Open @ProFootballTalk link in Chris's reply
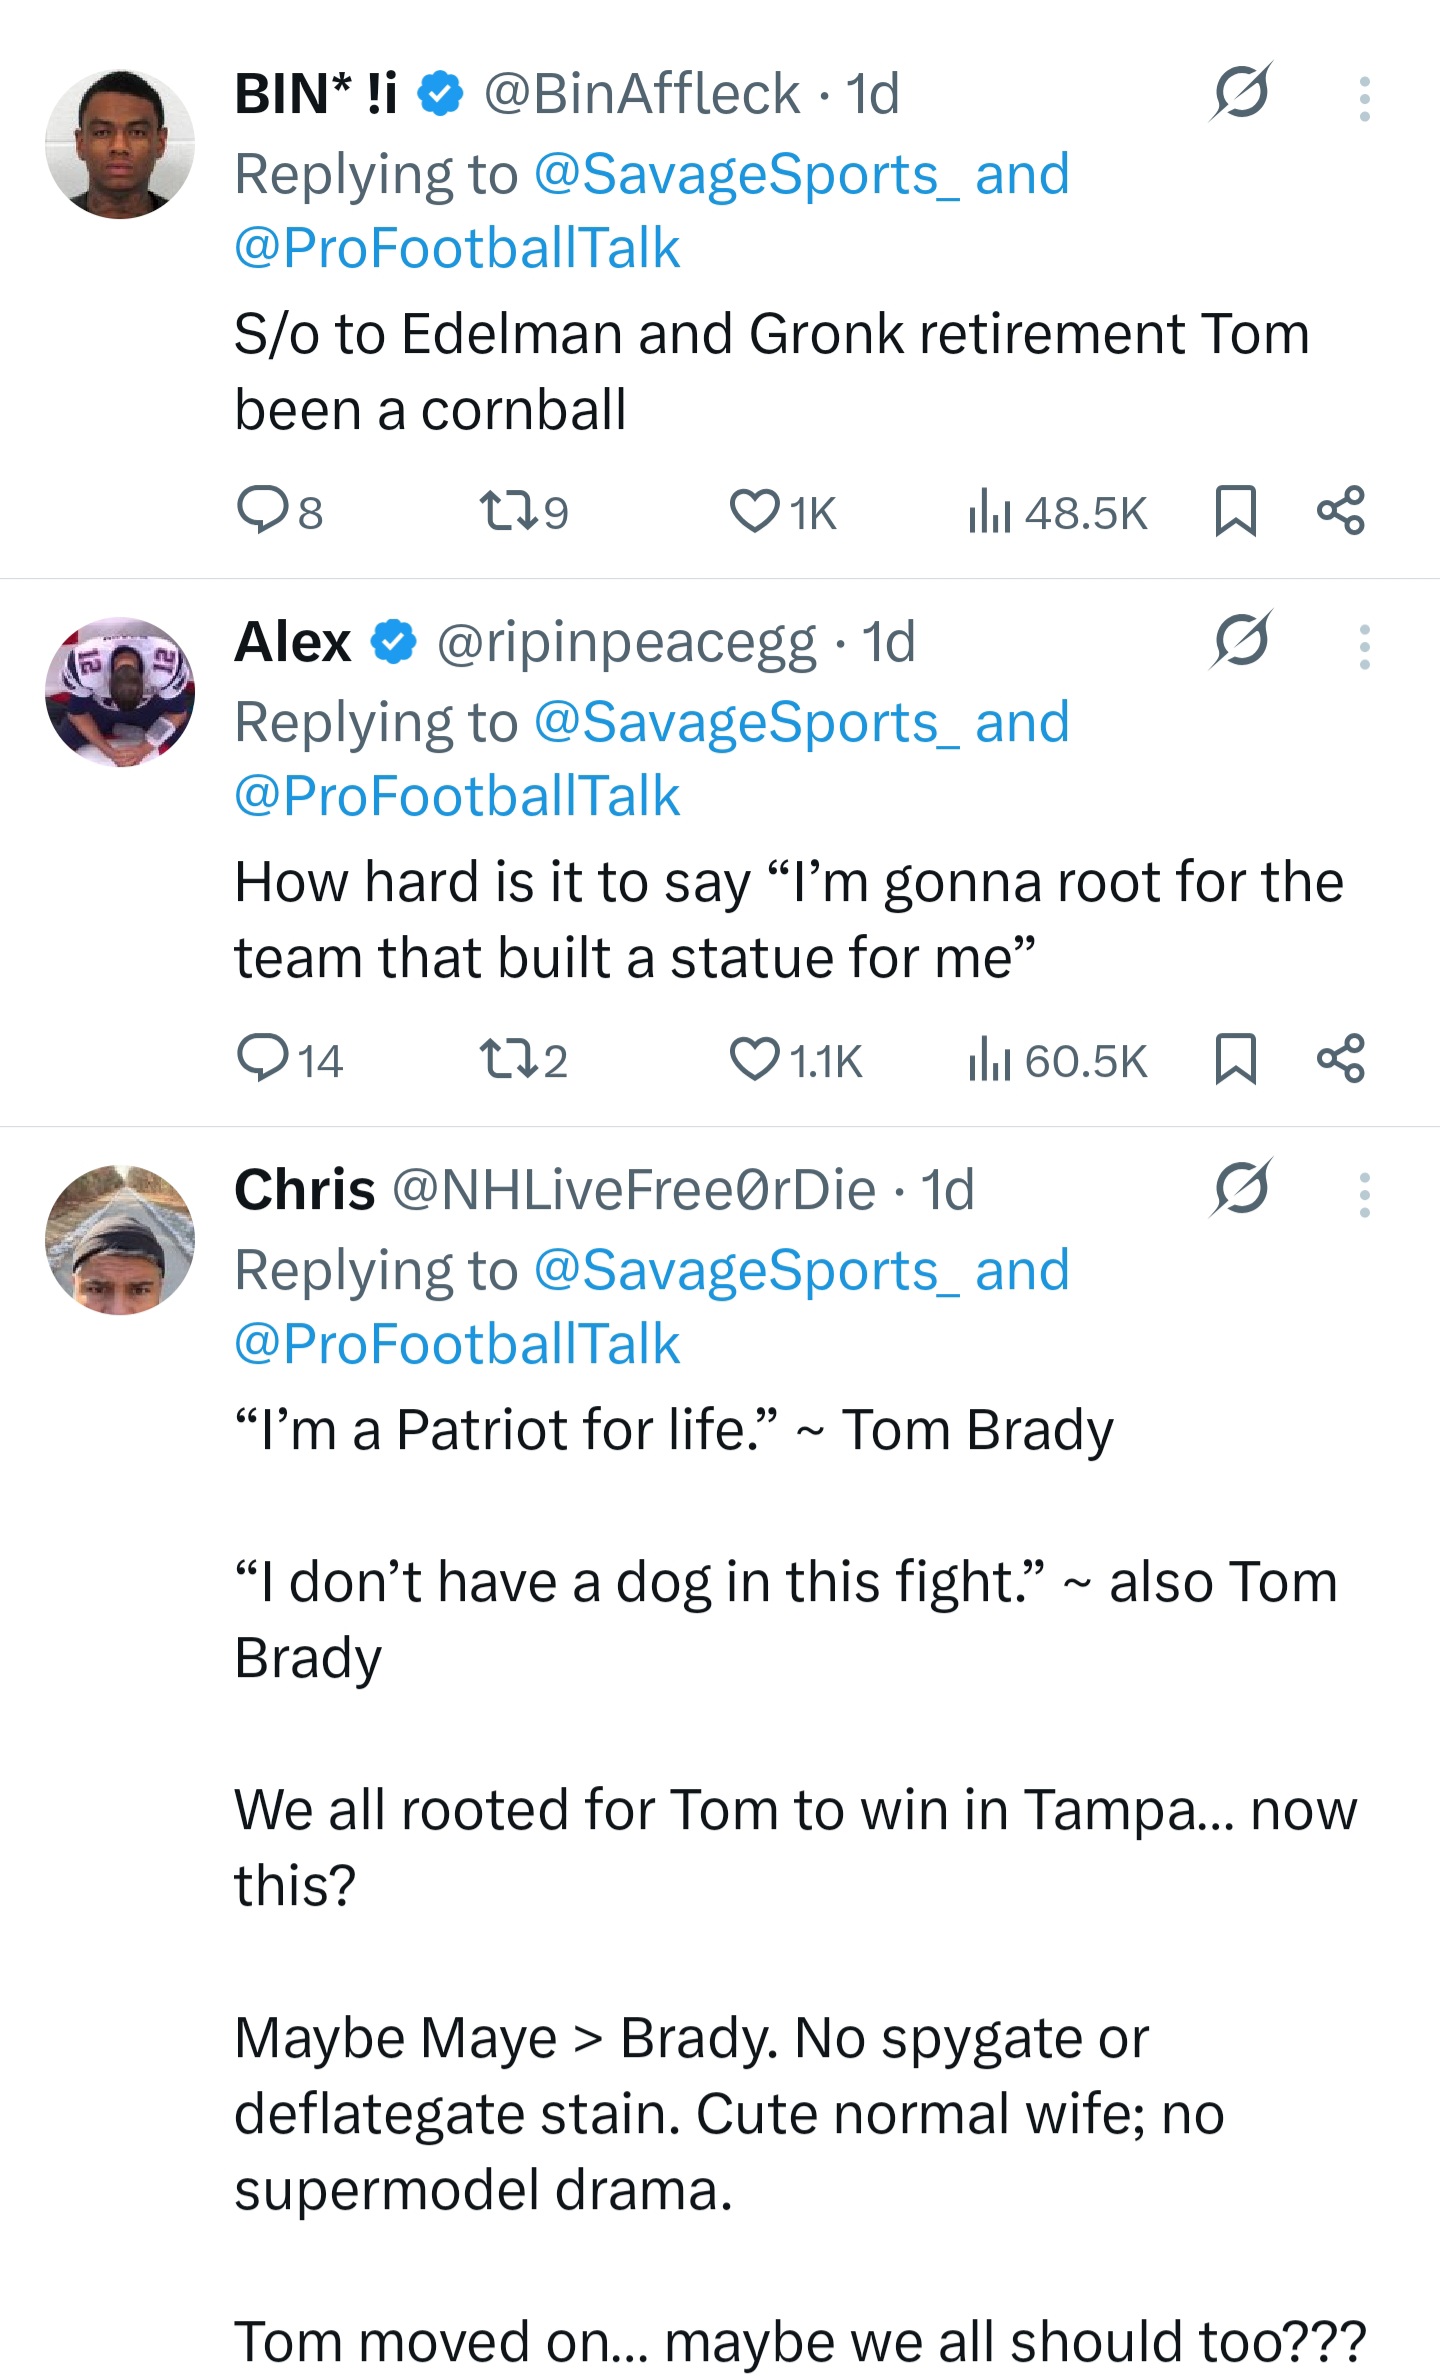 [457, 1343]
